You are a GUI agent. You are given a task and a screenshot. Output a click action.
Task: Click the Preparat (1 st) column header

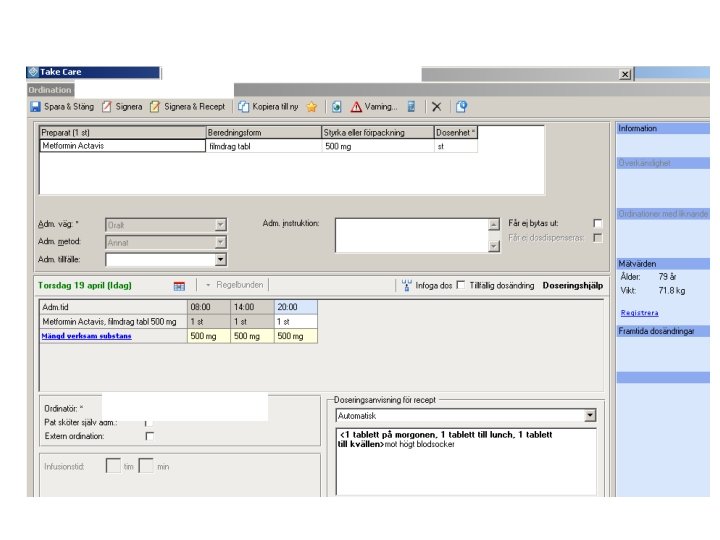123,133
